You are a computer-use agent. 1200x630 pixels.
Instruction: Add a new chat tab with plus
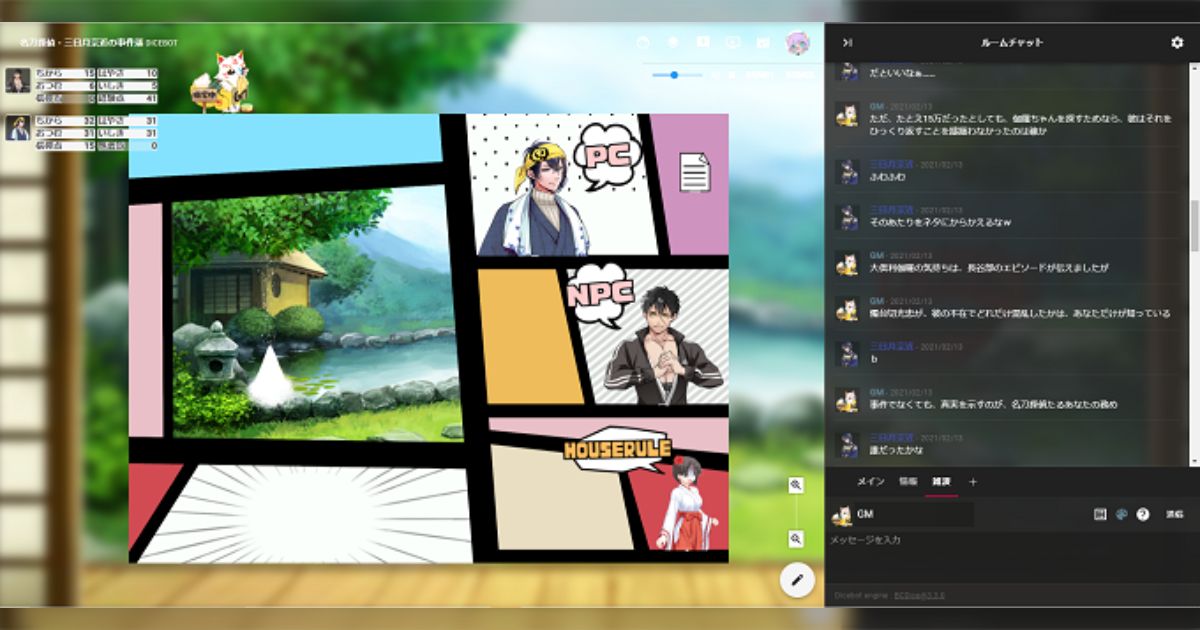point(973,482)
